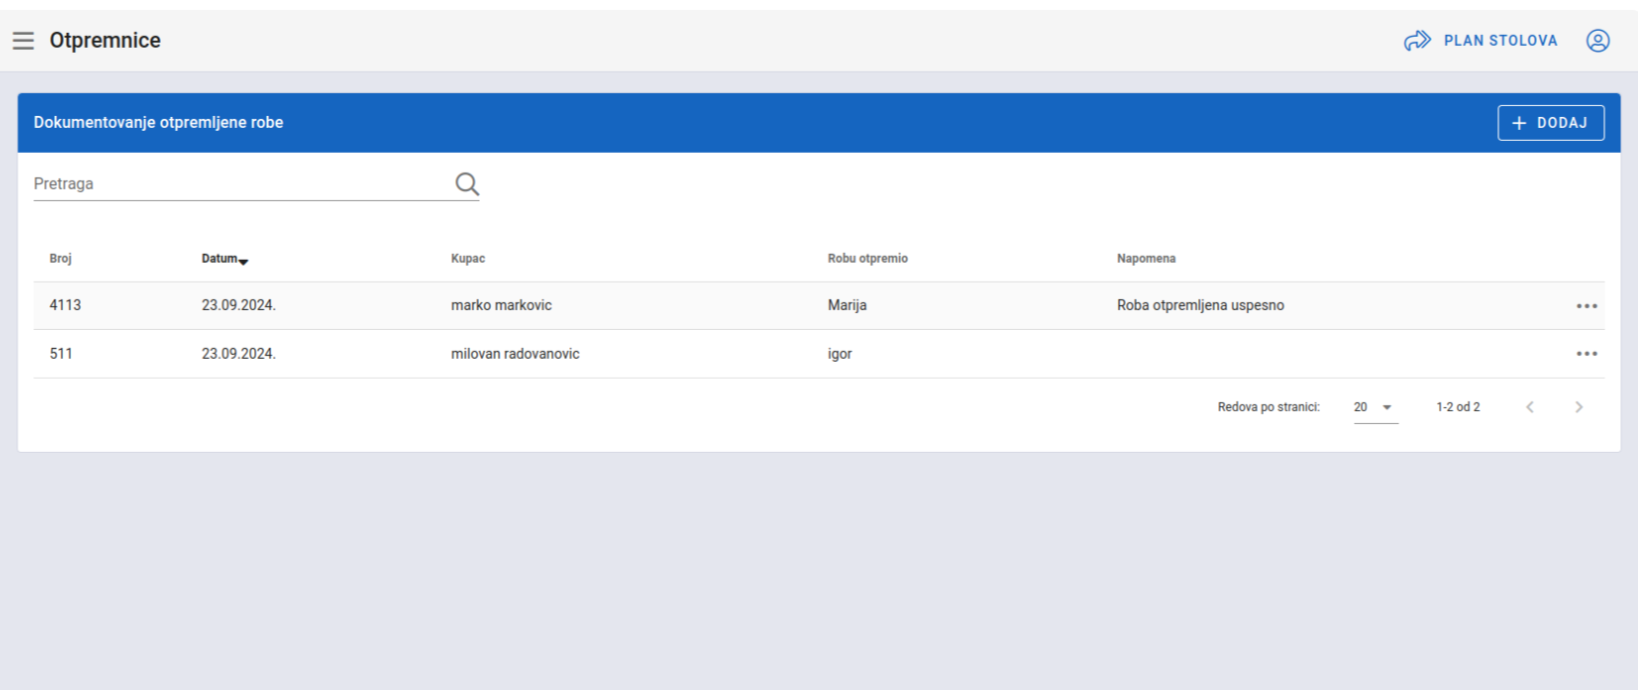This screenshot has width=1638, height=690.
Task: Open three-dot menu for row 511
Action: pyautogui.click(x=1586, y=354)
